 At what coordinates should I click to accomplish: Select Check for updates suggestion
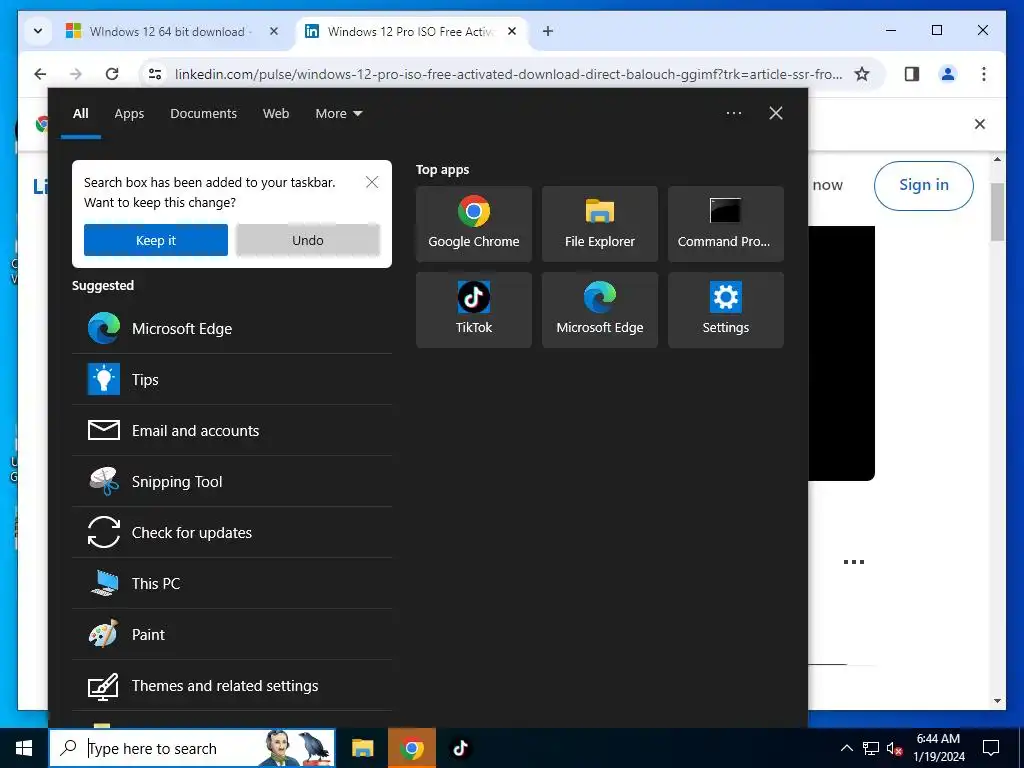pyautogui.click(x=232, y=532)
